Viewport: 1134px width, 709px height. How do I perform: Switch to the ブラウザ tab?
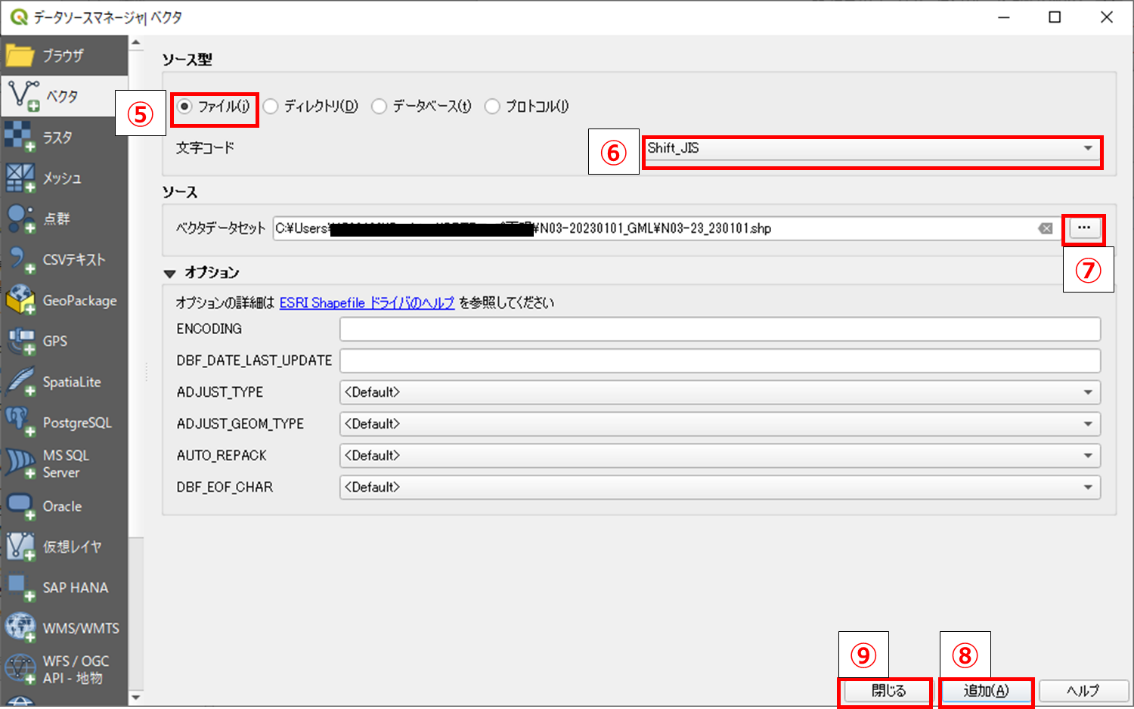[x=63, y=55]
